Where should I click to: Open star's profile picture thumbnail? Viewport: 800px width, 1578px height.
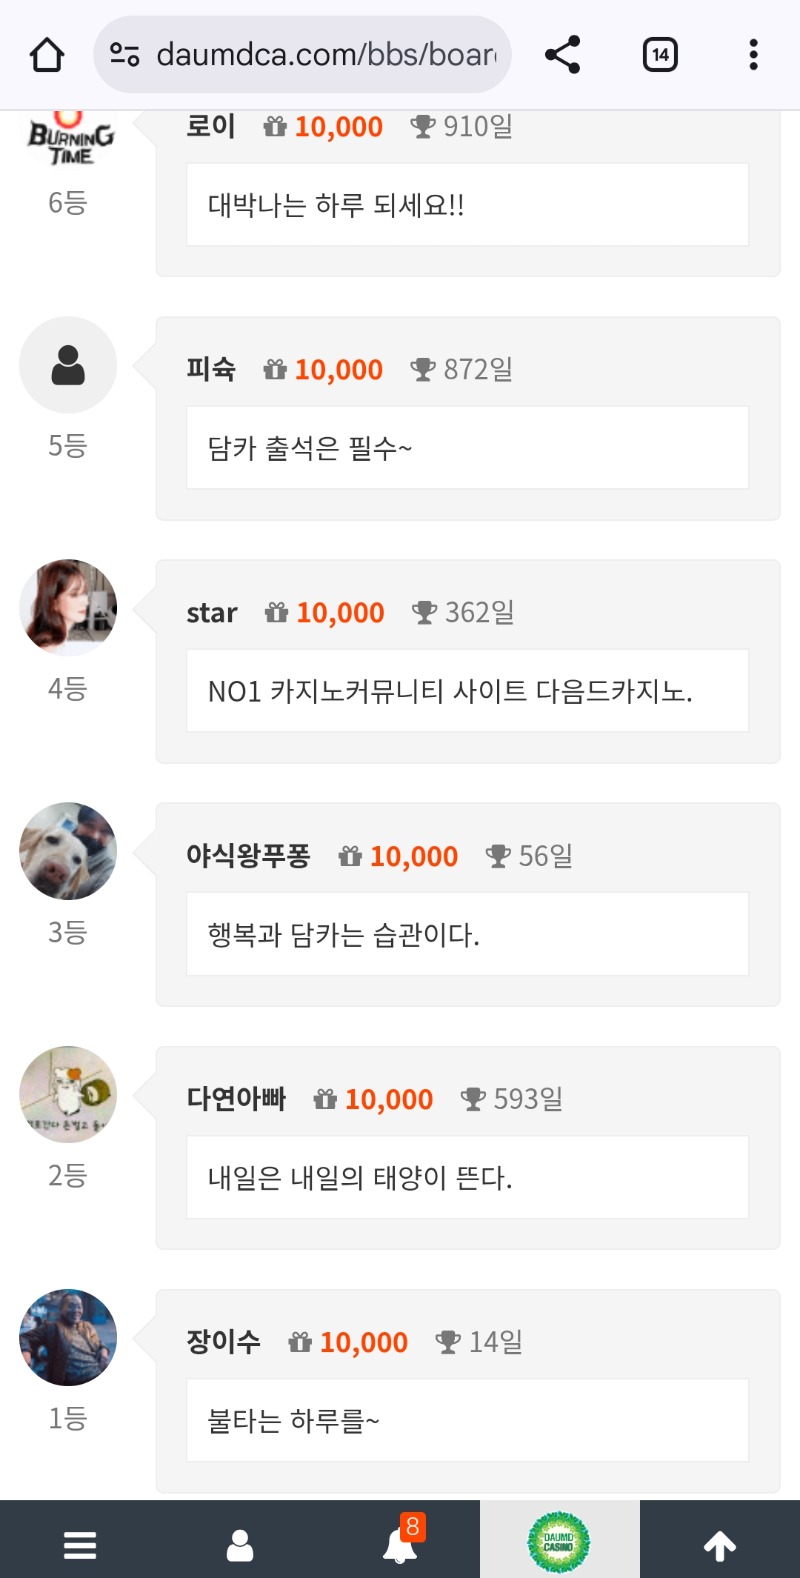tap(68, 608)
